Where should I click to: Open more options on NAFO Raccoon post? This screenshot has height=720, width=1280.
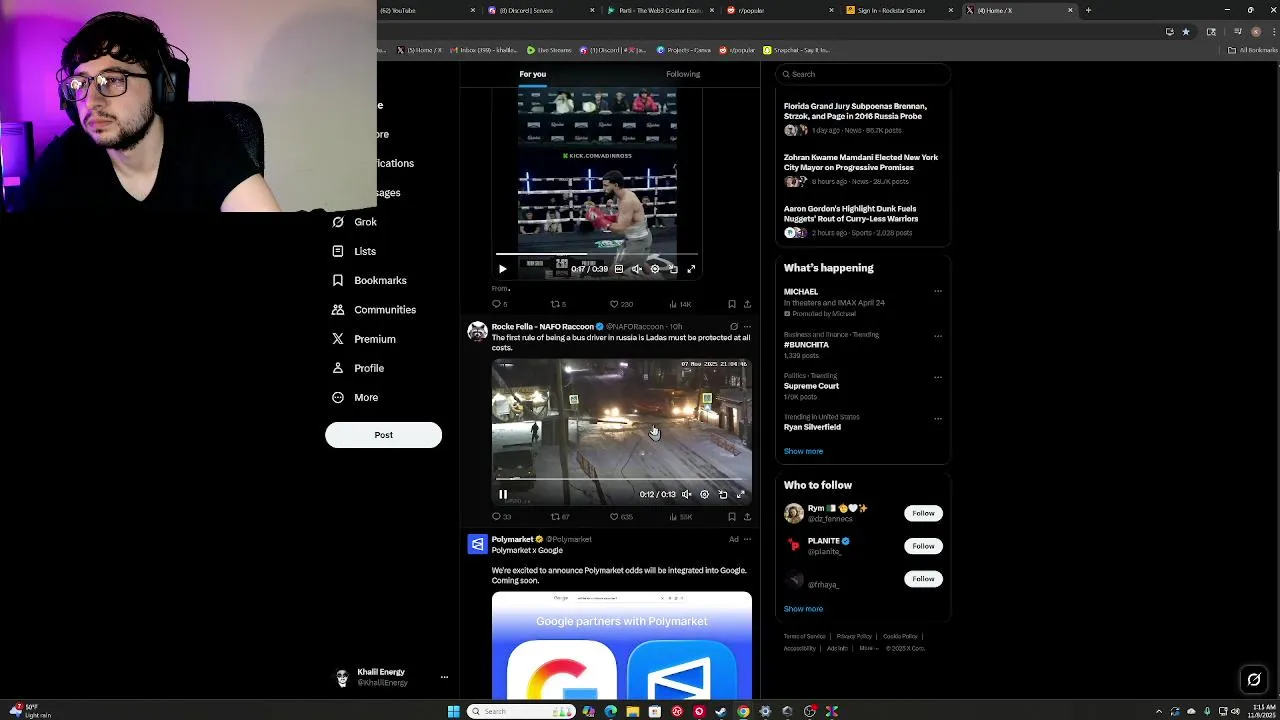747,327
